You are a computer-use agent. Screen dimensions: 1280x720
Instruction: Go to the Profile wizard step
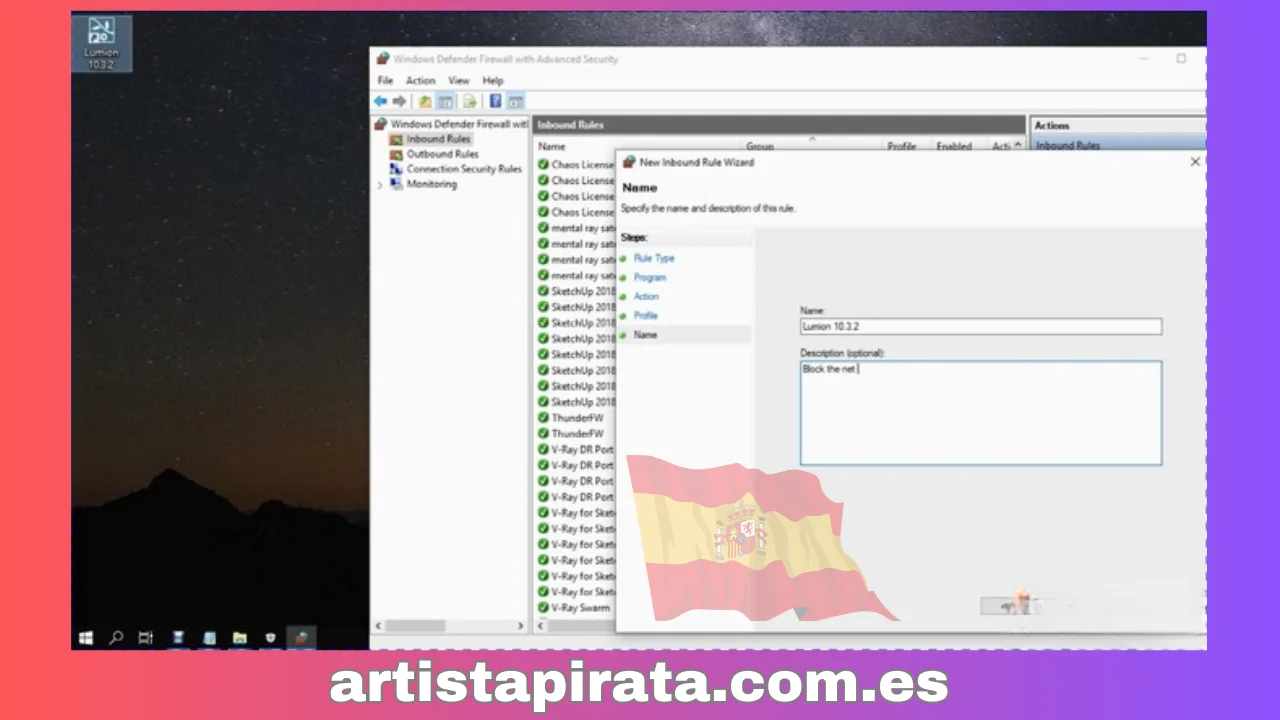(645, 315)
